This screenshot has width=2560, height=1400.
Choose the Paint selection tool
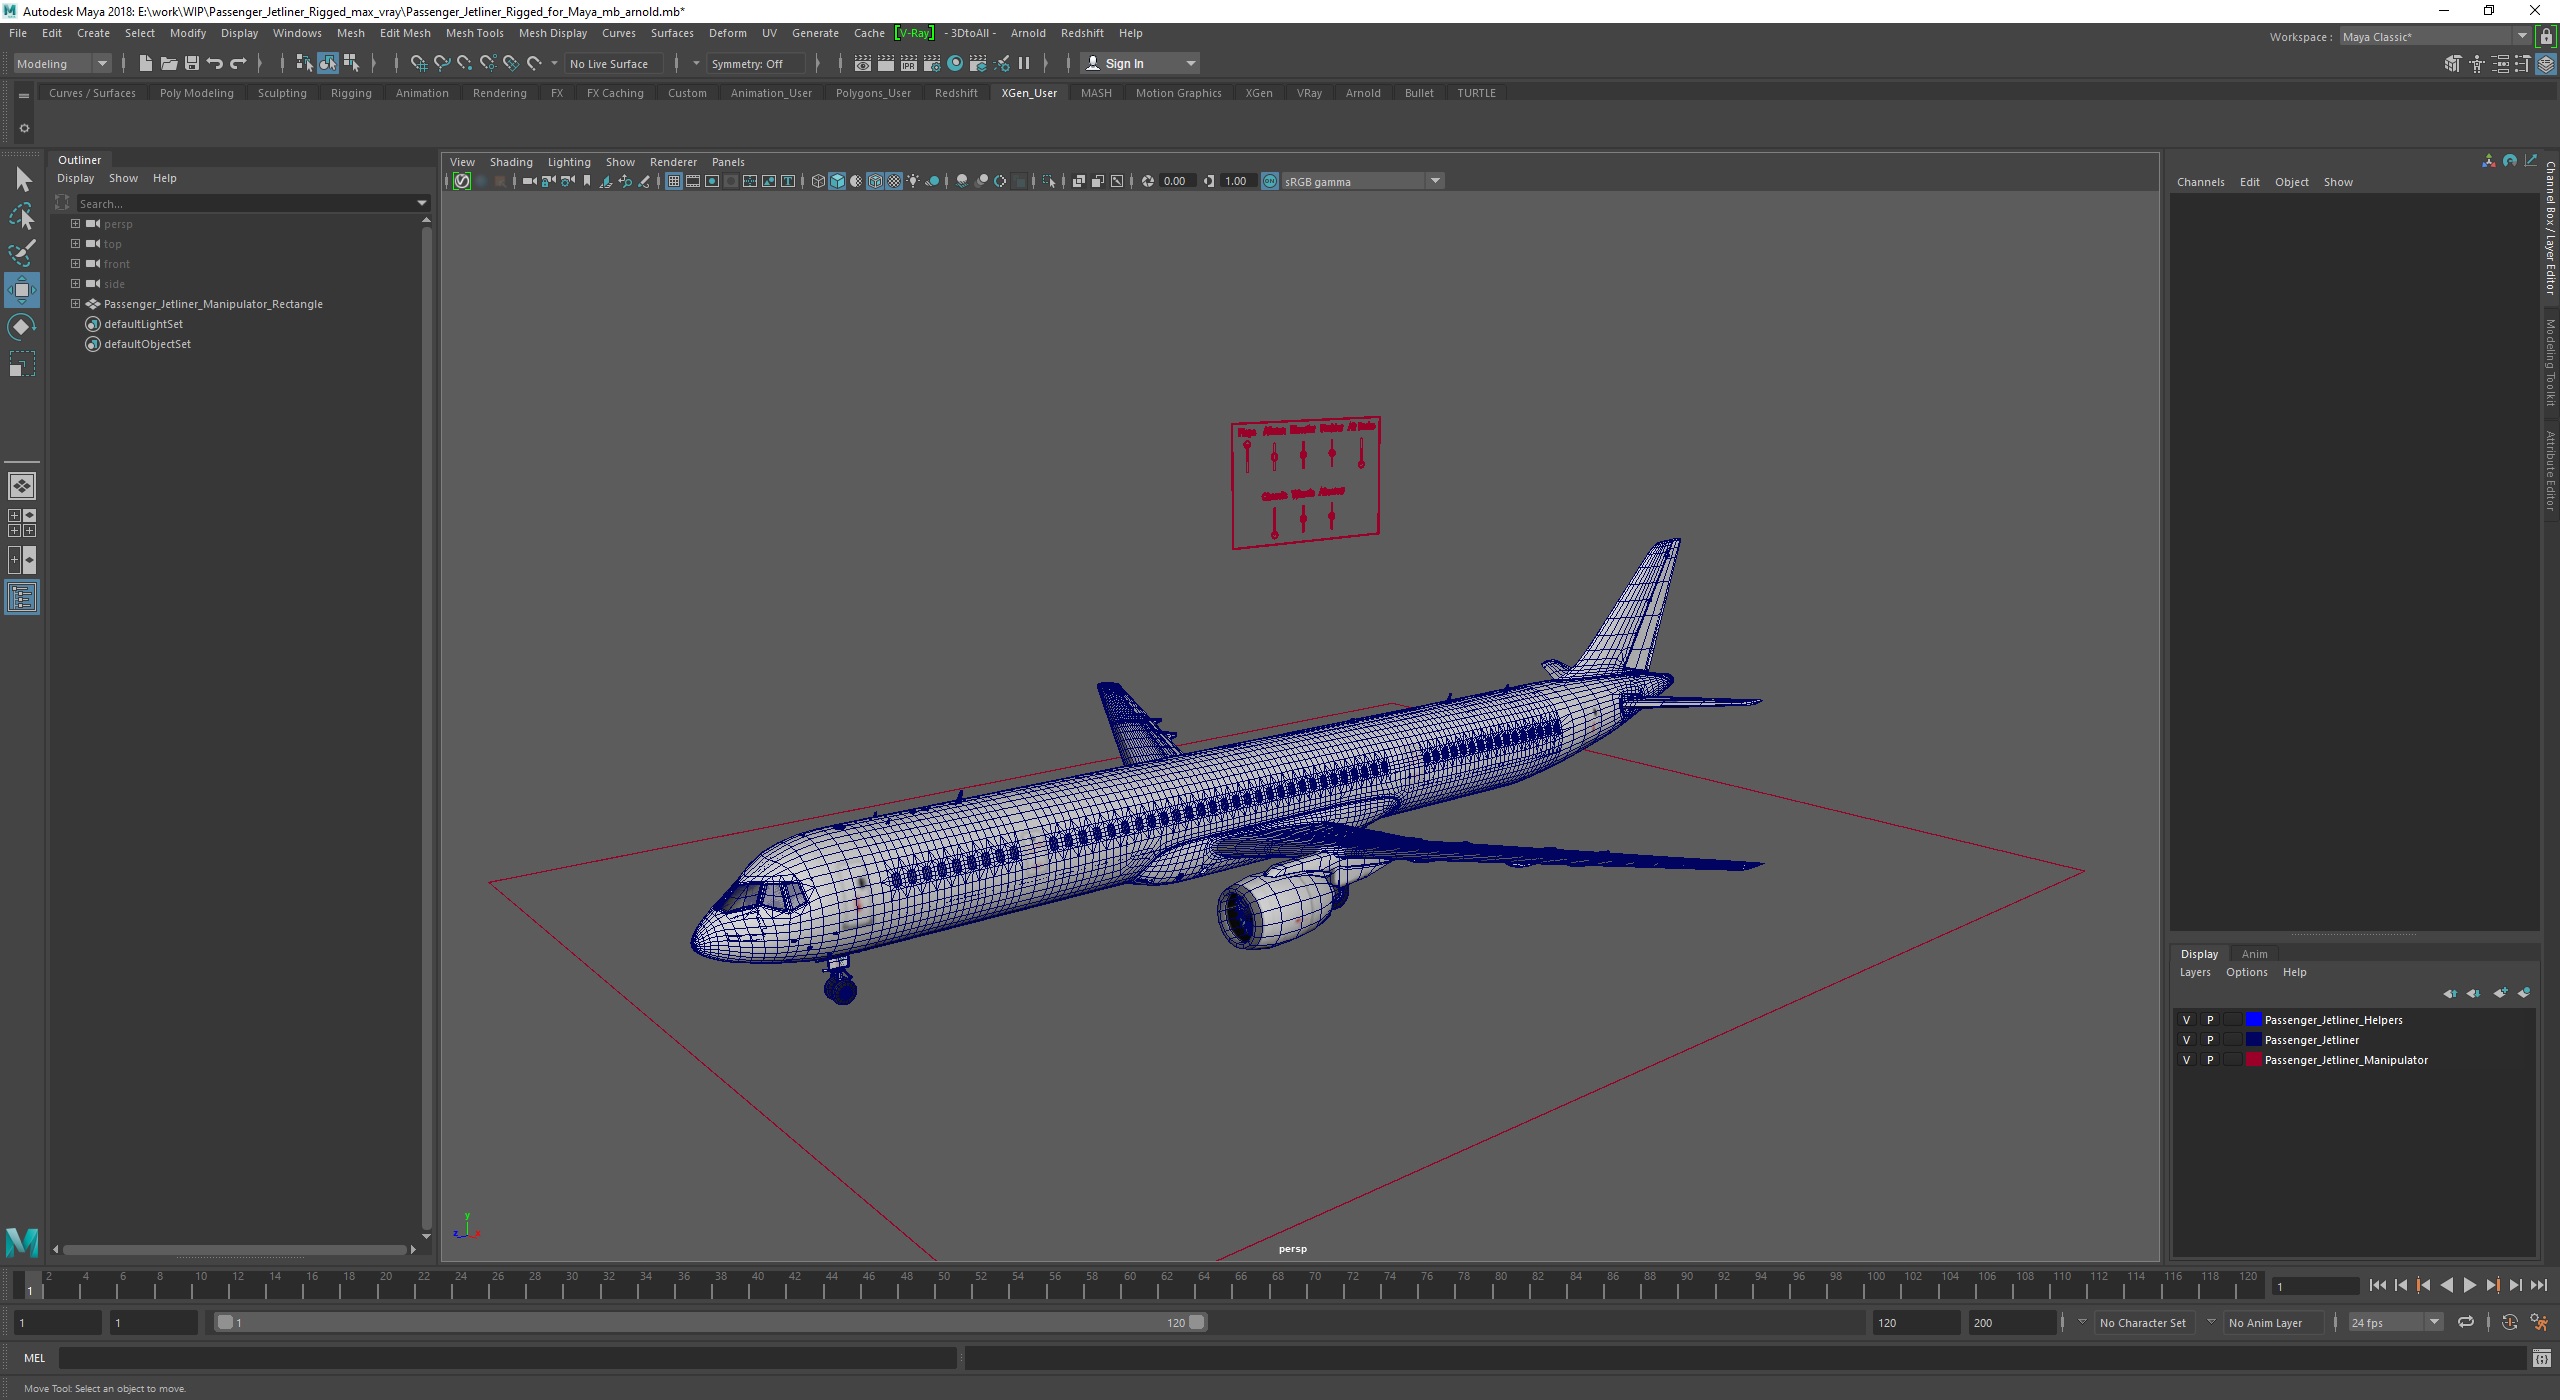tap(22, 252)
